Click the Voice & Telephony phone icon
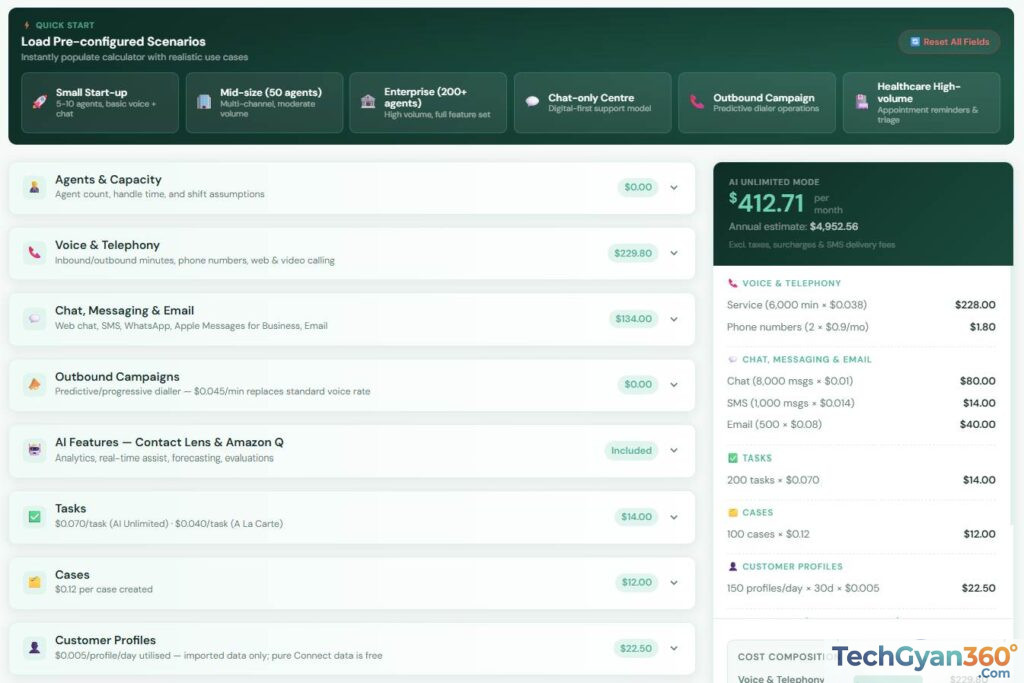Image resolution: width=1024 pixels, height=683 pixels. click(35, 253)
